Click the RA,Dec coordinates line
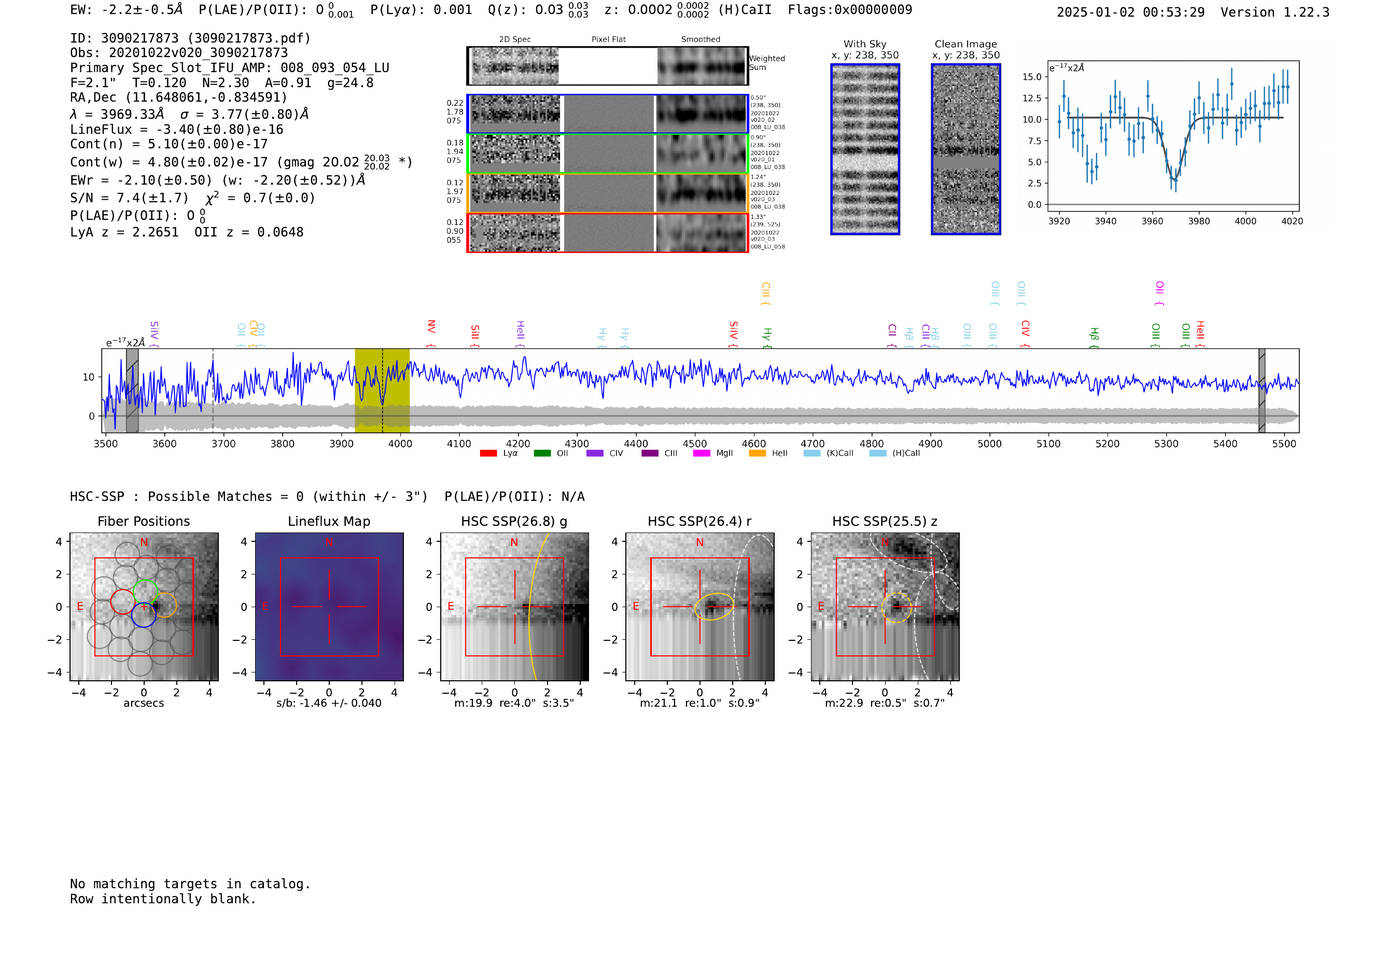The image size is (1400, 953). tap(178, 97)
